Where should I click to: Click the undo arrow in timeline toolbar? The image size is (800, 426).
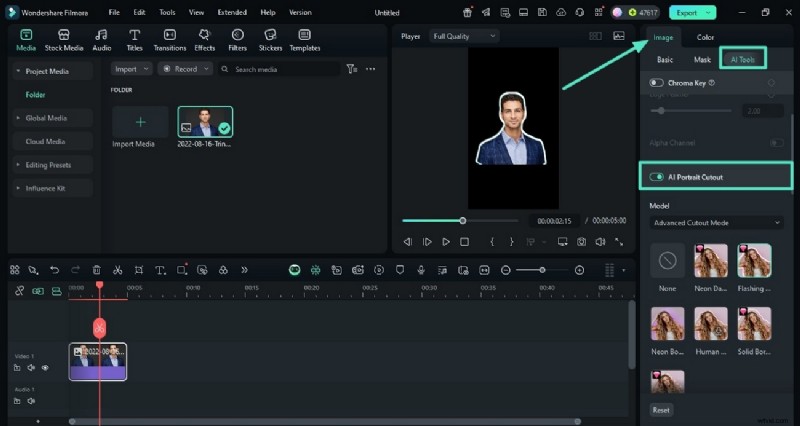point(53,270)
